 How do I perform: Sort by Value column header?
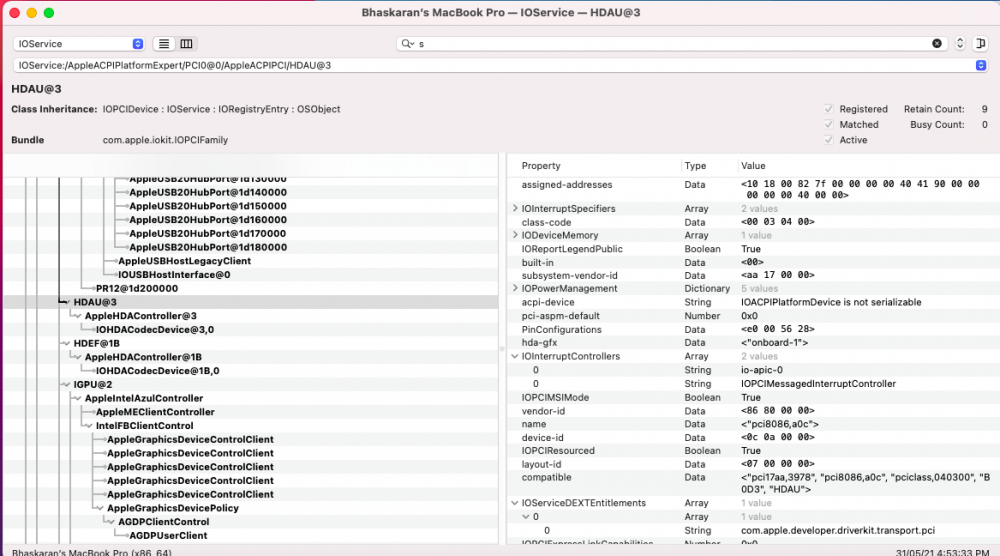(753, 166)
